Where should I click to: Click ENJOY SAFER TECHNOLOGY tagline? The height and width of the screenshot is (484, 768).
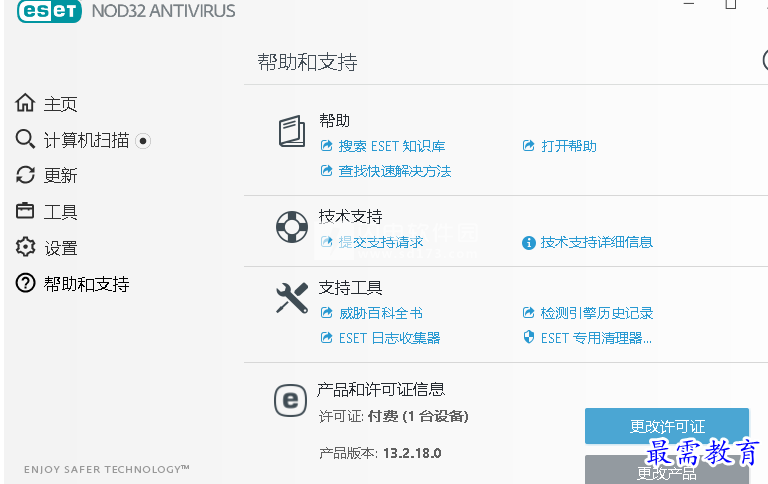[107, 469]
